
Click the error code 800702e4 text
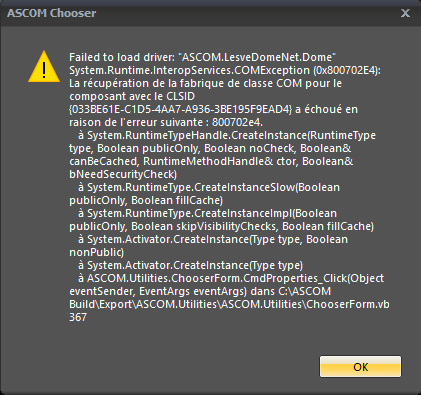[237, 122]
